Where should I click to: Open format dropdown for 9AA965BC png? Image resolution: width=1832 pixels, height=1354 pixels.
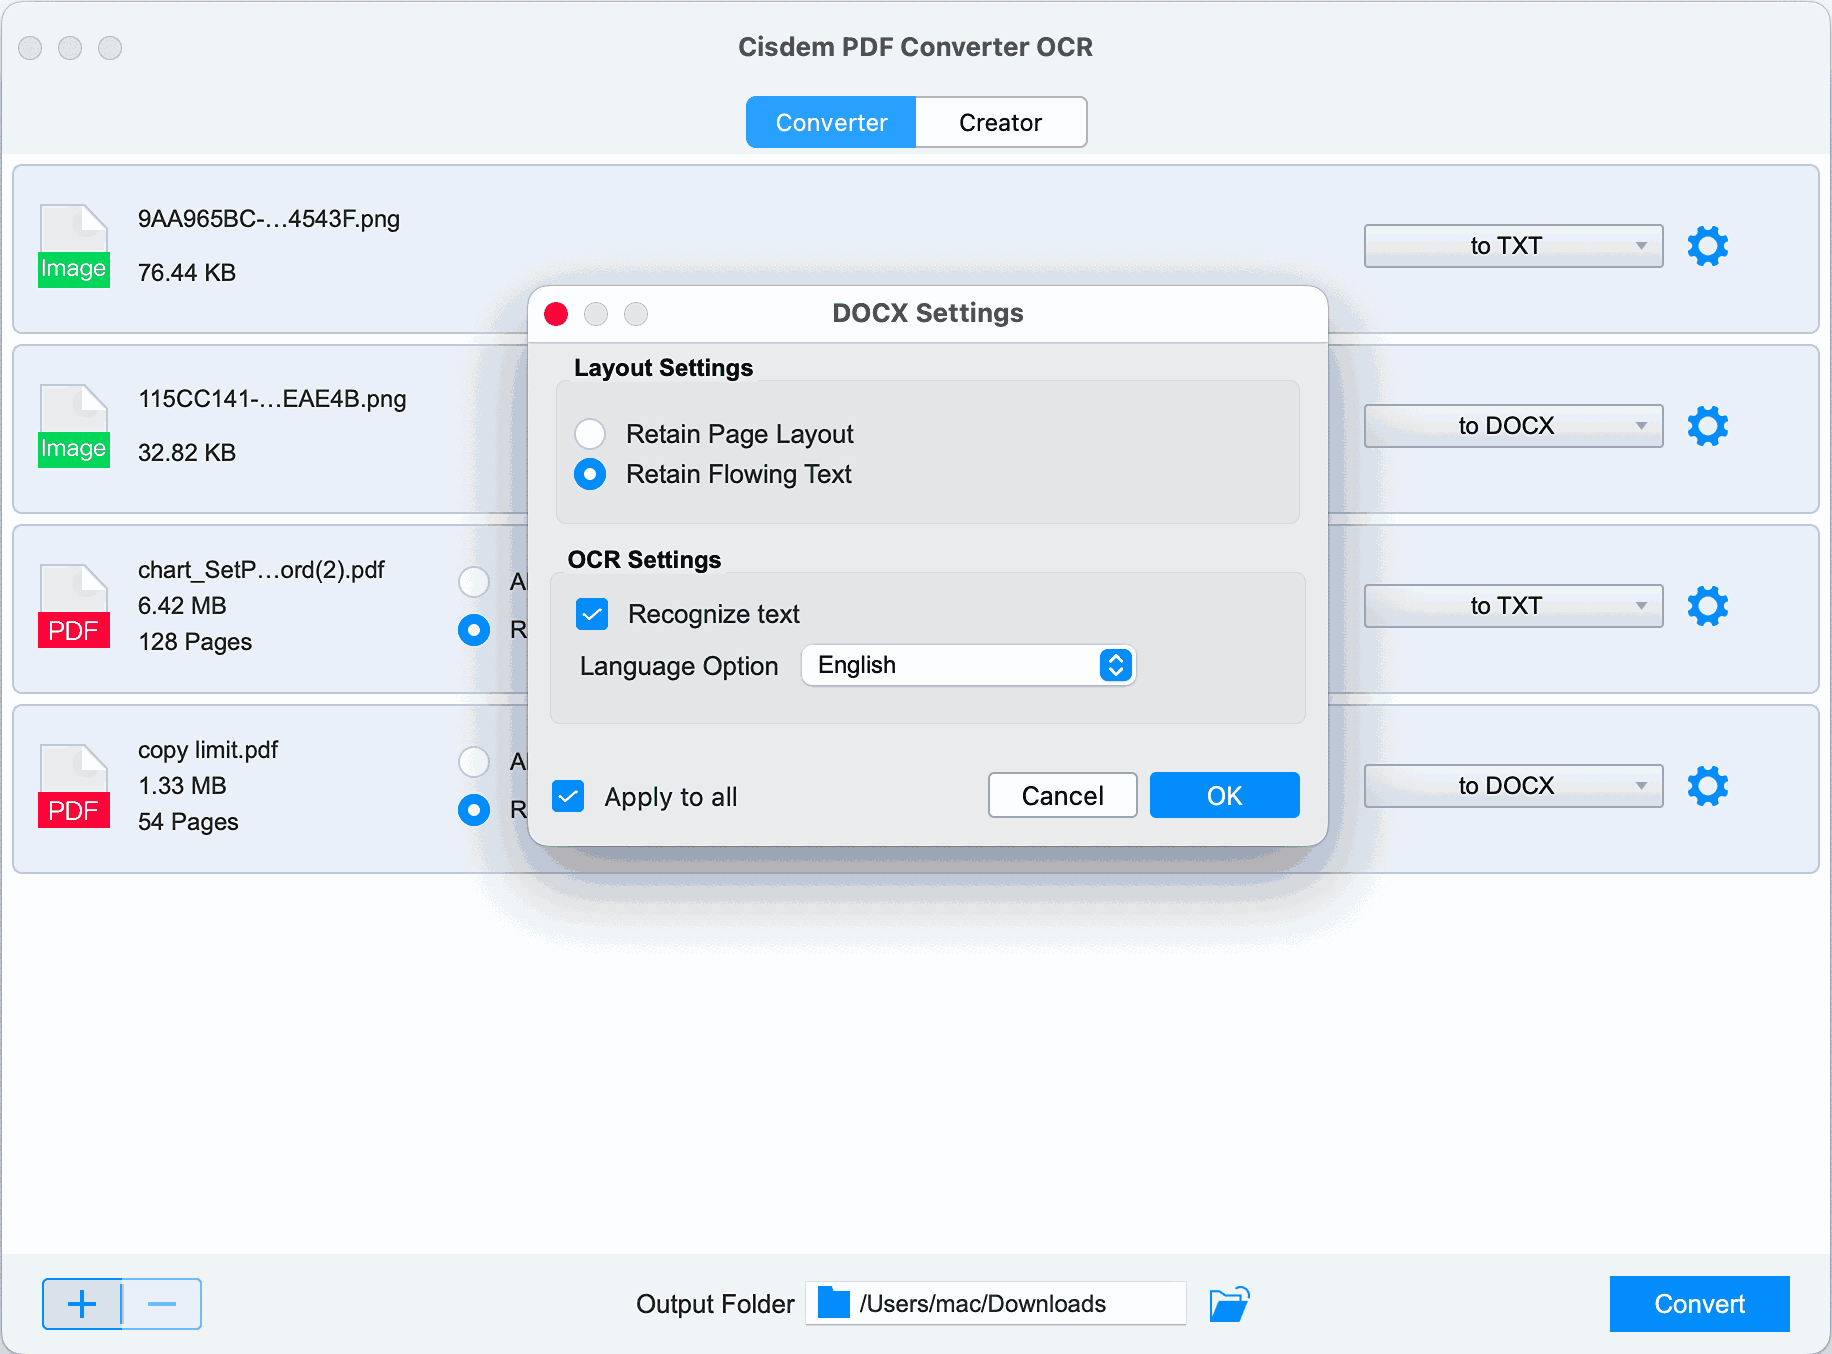(x=1513, y=246)
